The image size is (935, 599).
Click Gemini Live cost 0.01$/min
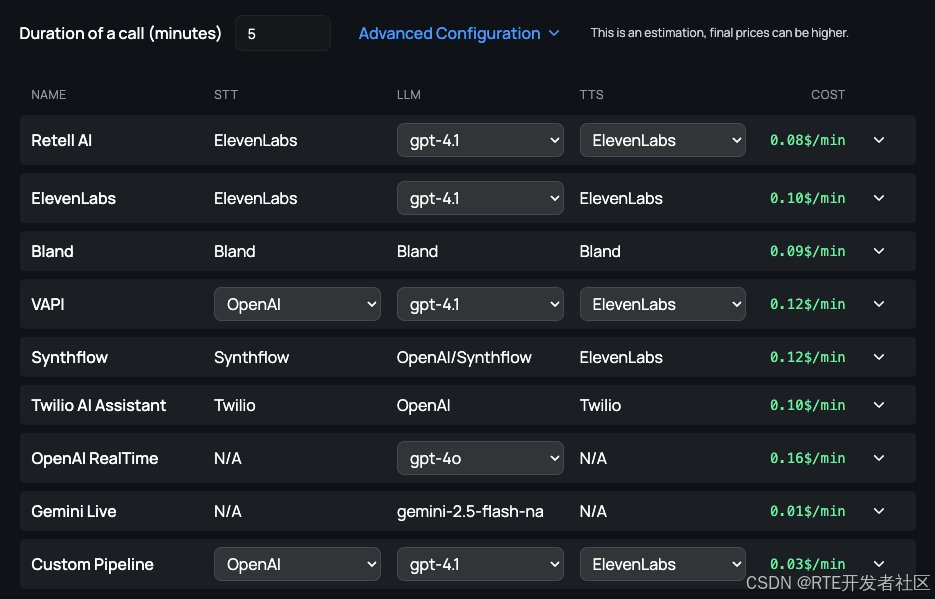[x=807, y=511]
